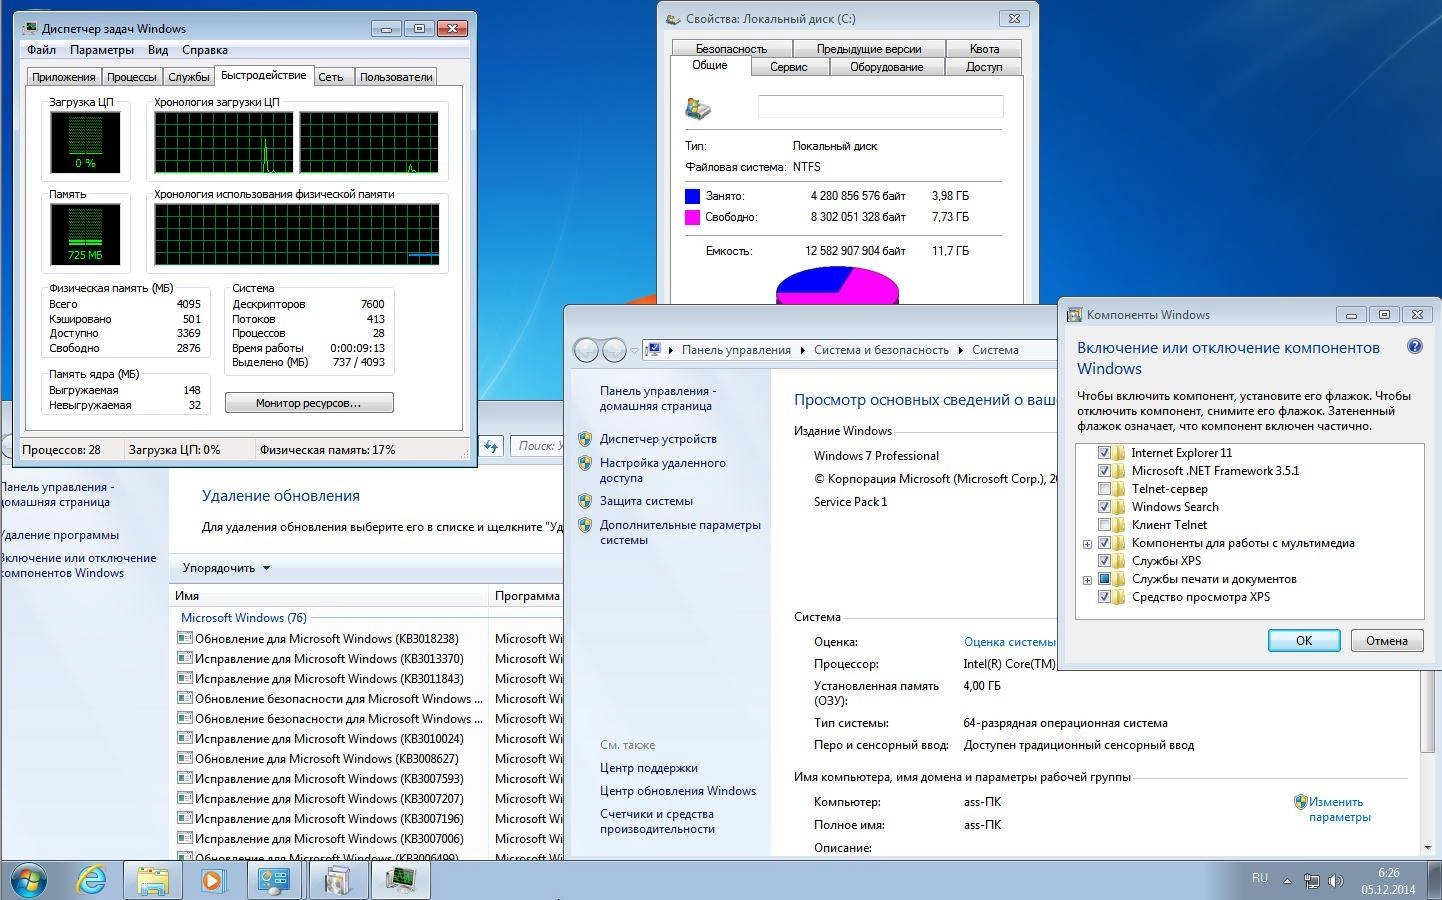Uncheck Internet Explorer 11 component
This screenshot has width=1442, height=900.
(x=1104, y=452)
